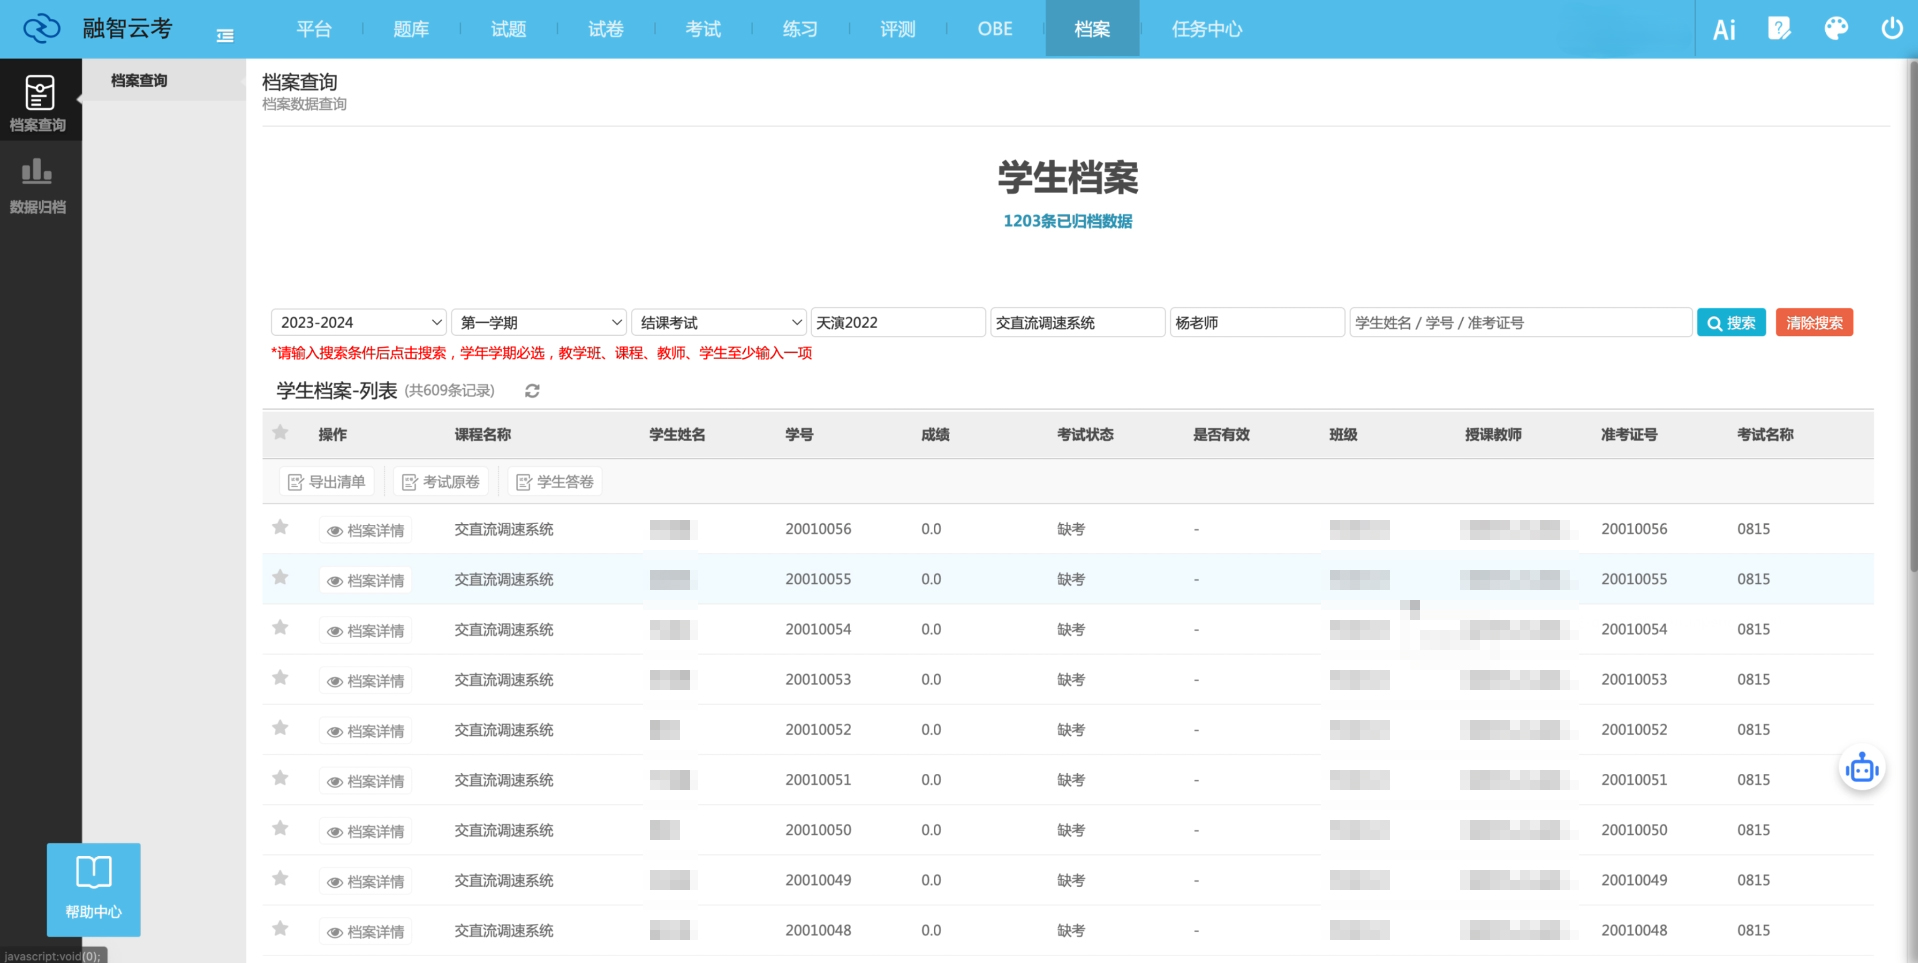Open 数据归档 sidebar icon
Image resolution: width=1918 pixels, height=963 pixels.
(38, 185)
